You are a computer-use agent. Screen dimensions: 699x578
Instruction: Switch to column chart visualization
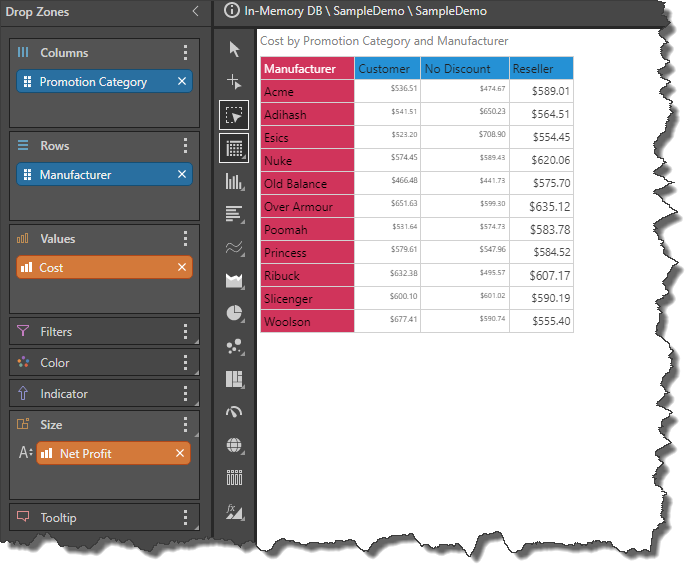[235, 181]
